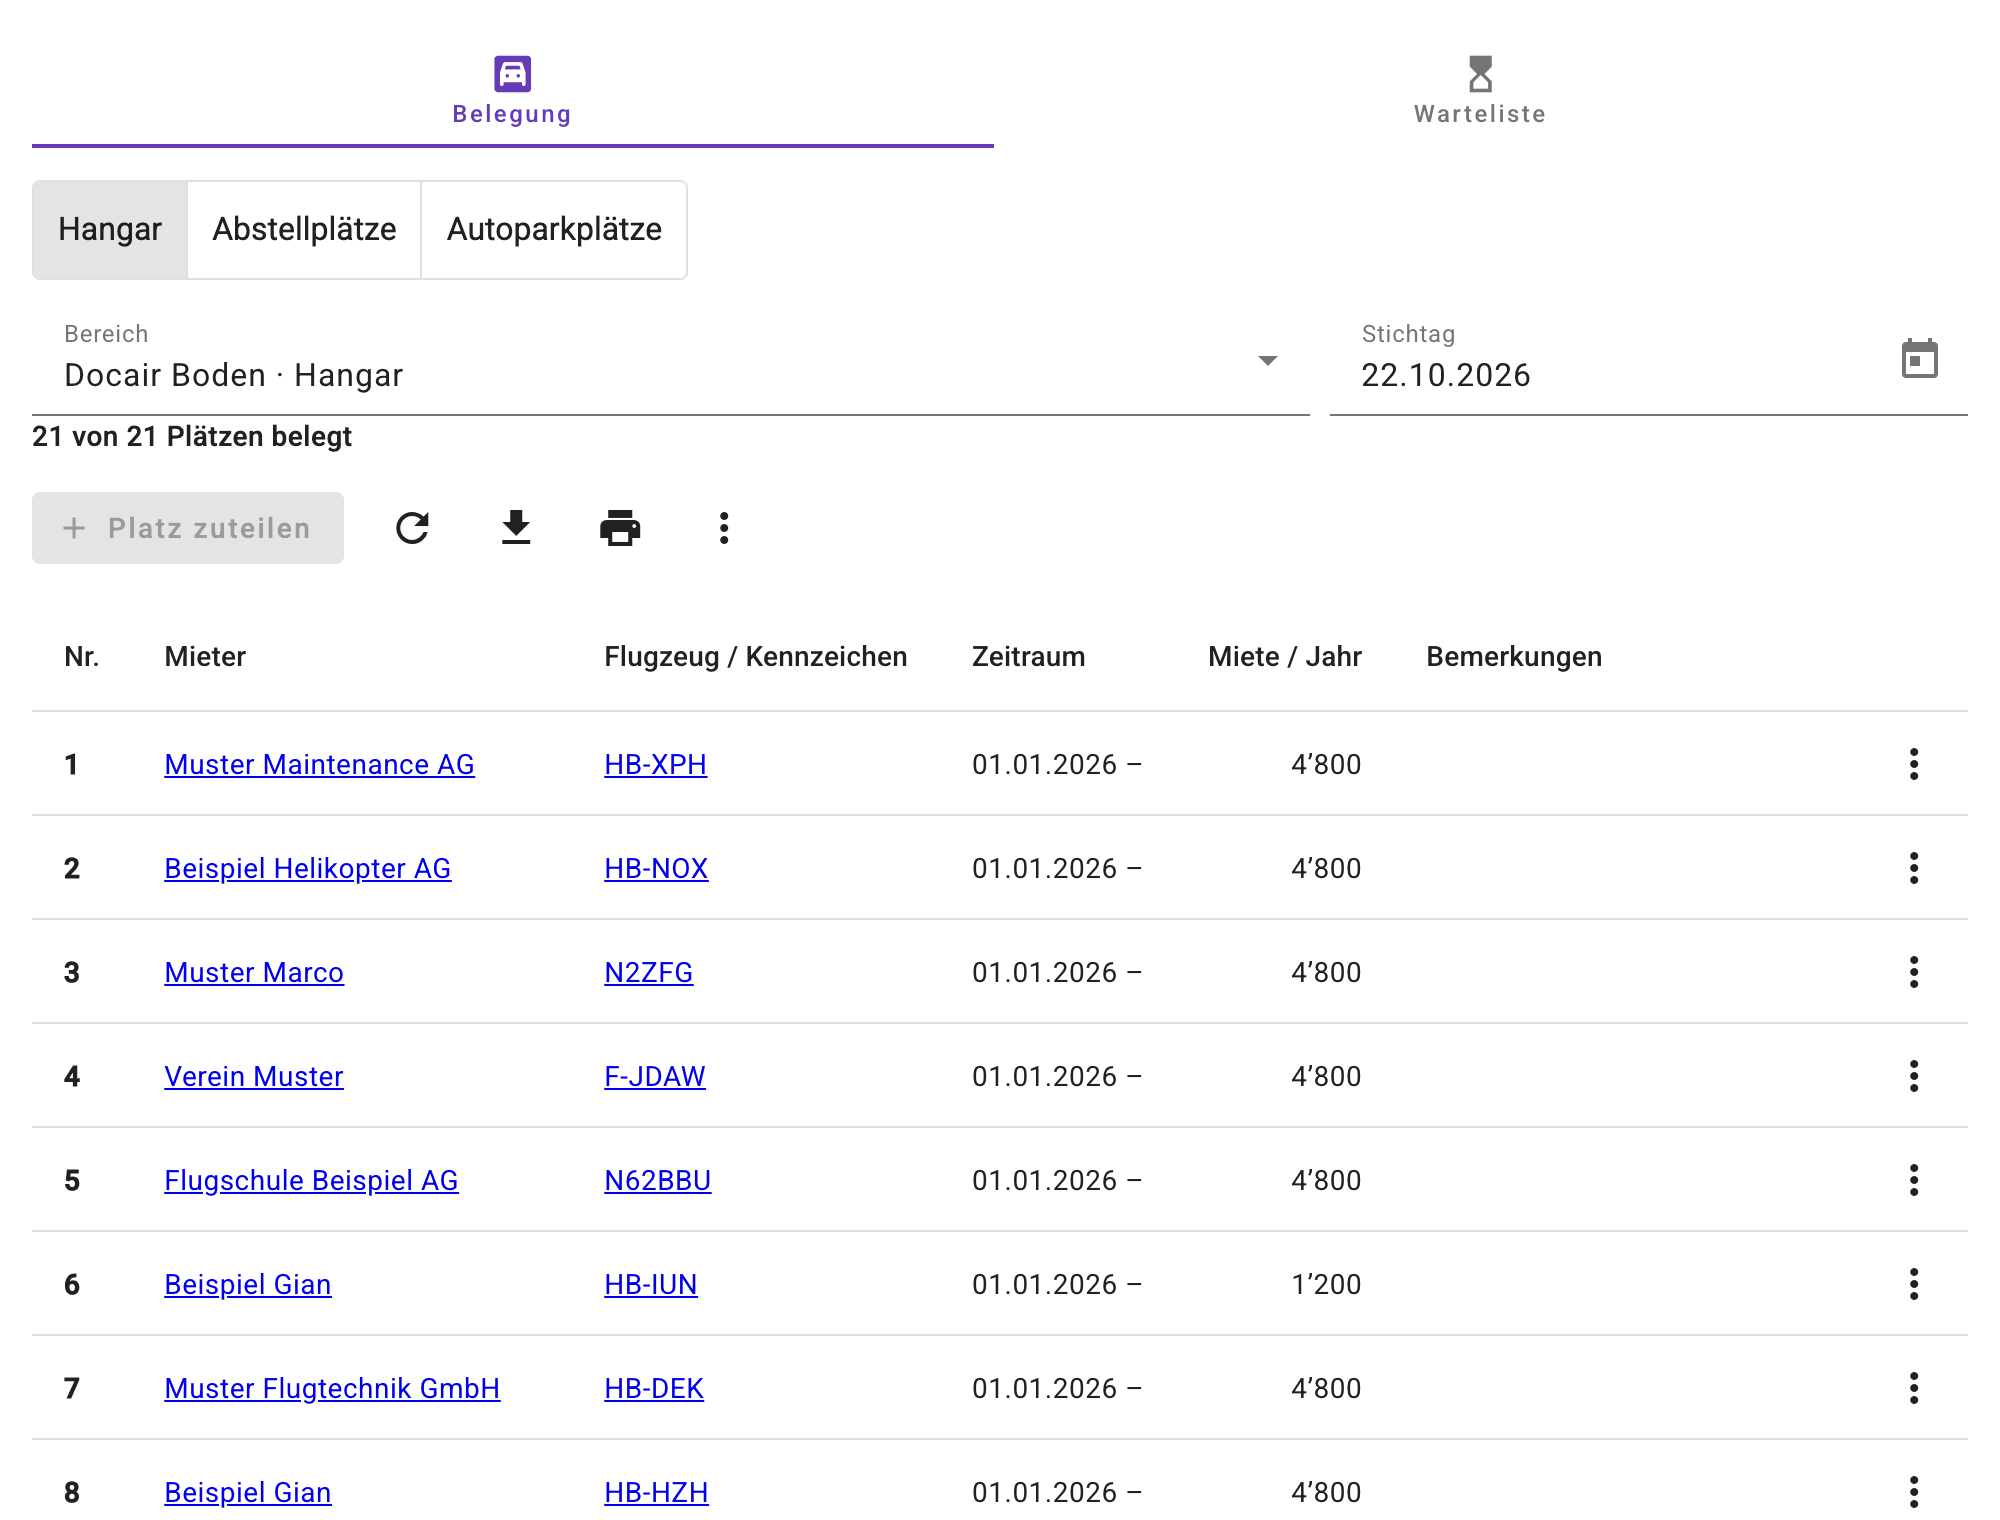Expand the Bereich dropdown
The width and height of the screenshot is (2000, 1520).
point(671,362)
